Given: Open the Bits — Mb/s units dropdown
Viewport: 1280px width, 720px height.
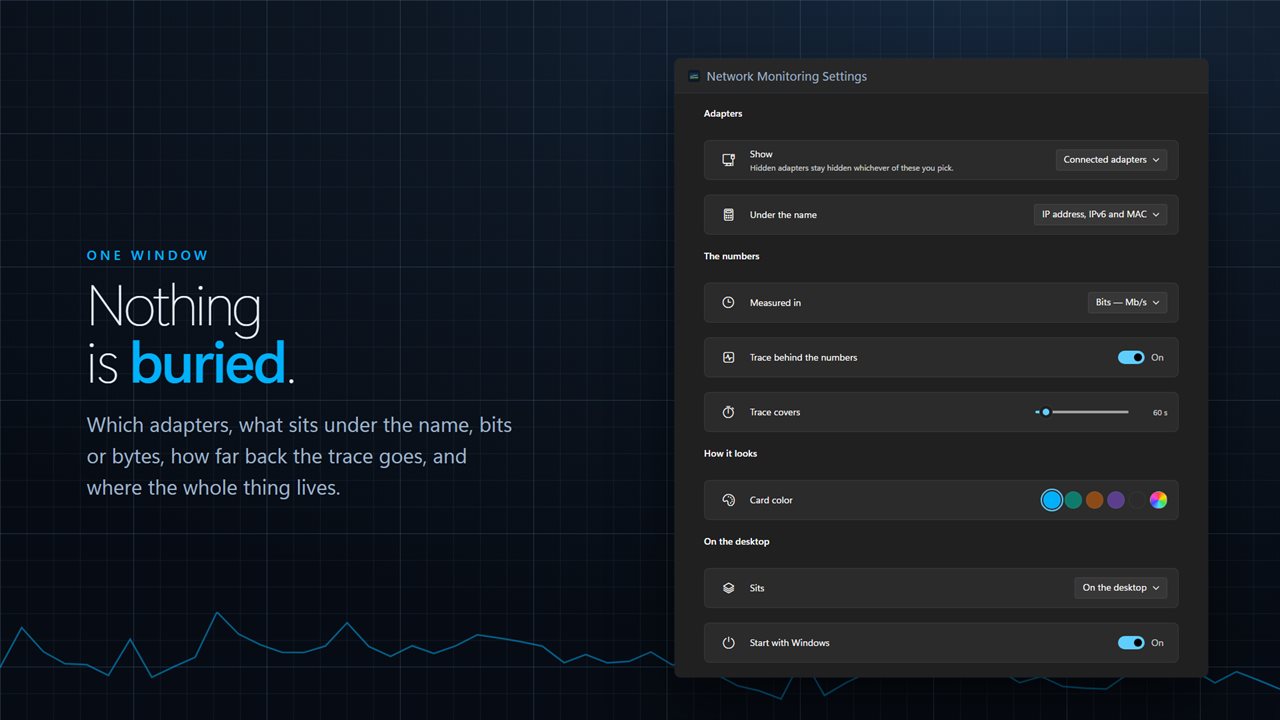Looking at the screenshot, I should point(1127,302).
